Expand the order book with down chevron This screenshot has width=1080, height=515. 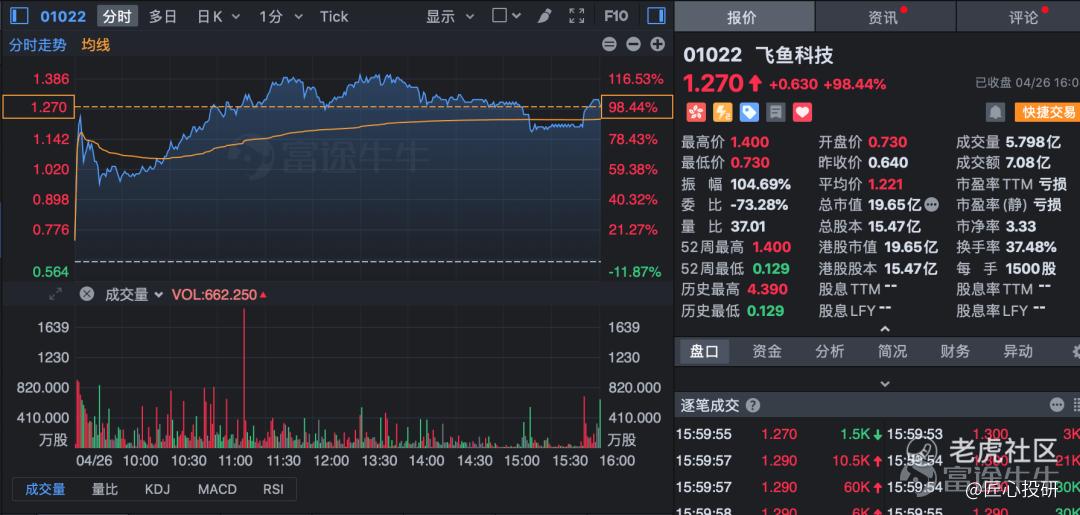[x=885, y=383]
